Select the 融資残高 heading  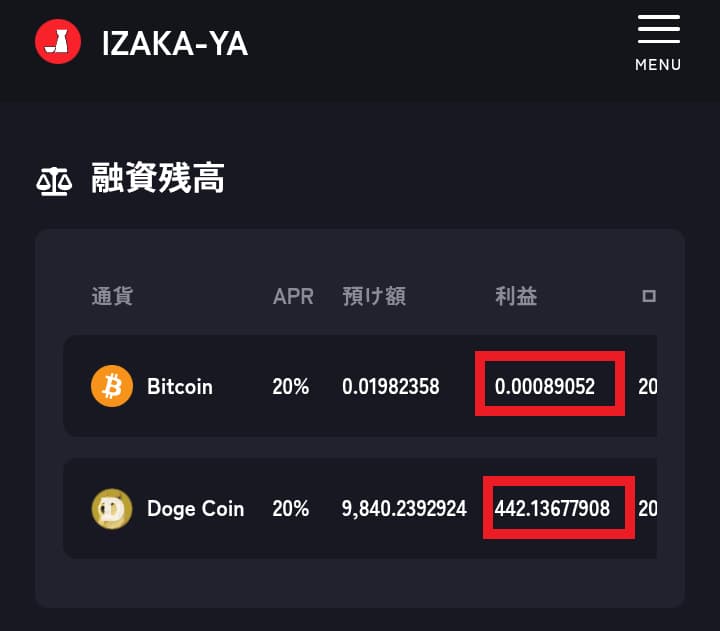(158, 178)
